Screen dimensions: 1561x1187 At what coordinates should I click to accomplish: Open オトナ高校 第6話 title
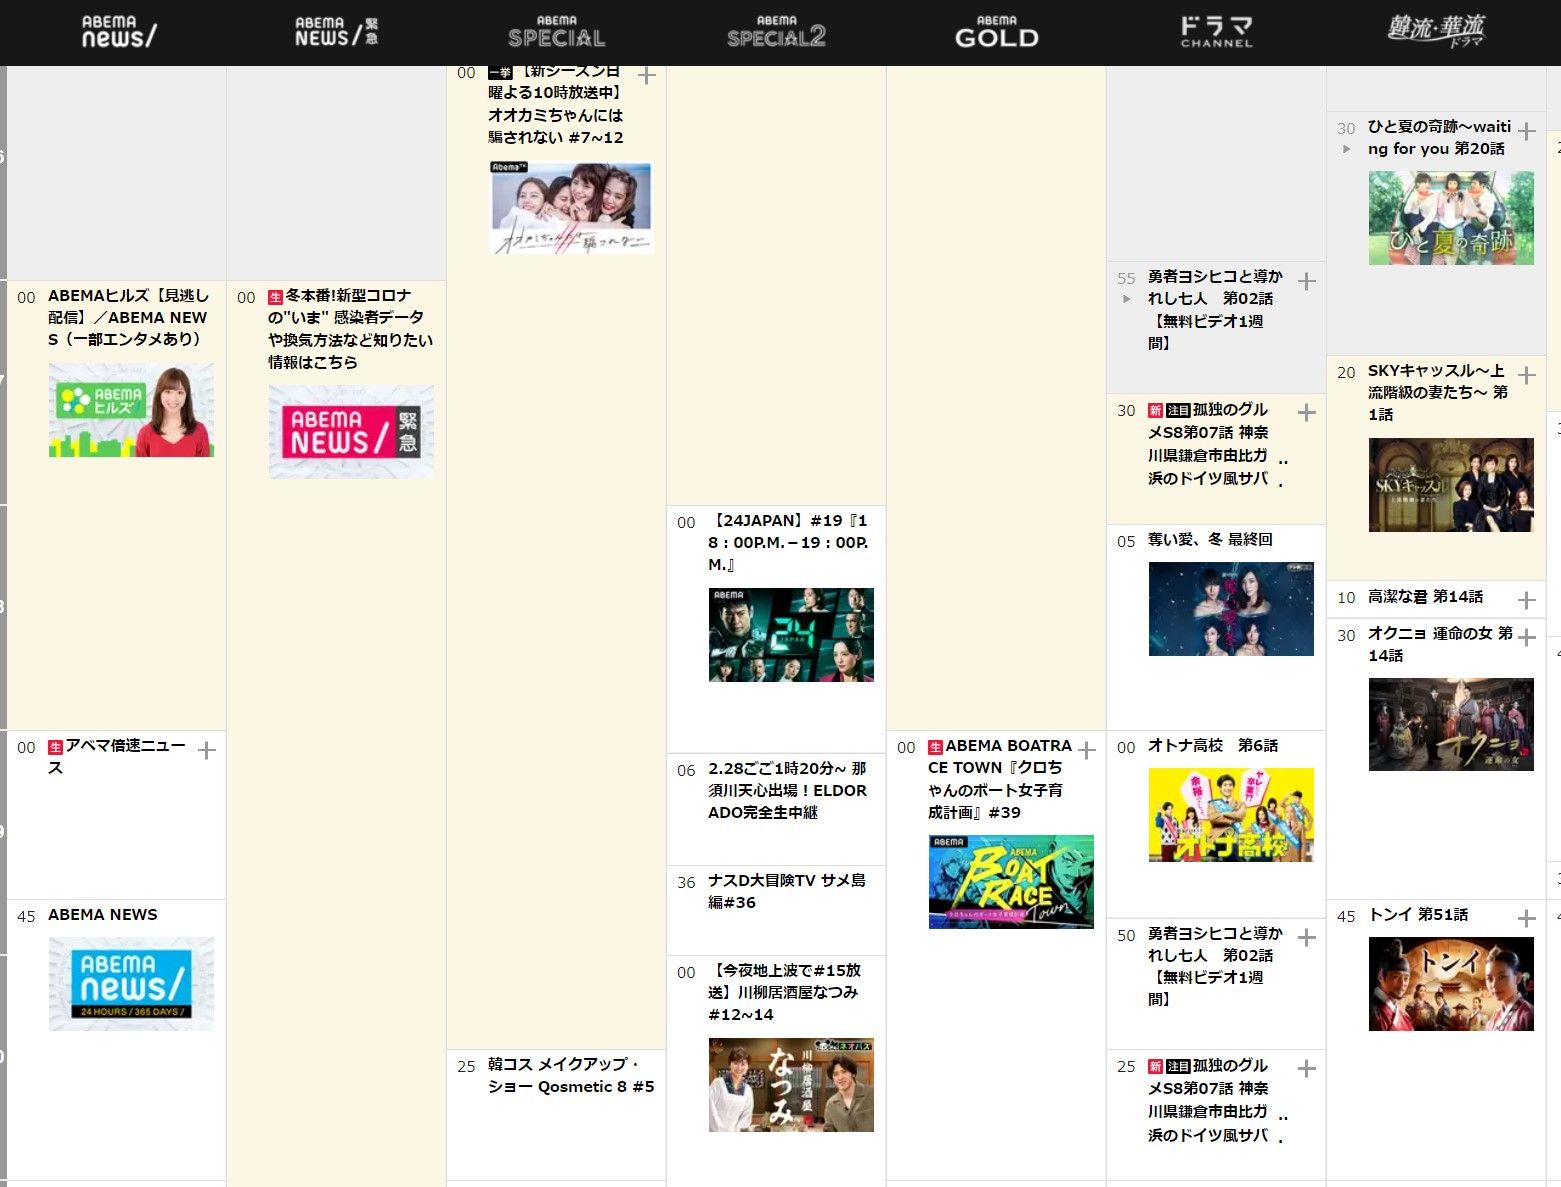coord(1213,746)
